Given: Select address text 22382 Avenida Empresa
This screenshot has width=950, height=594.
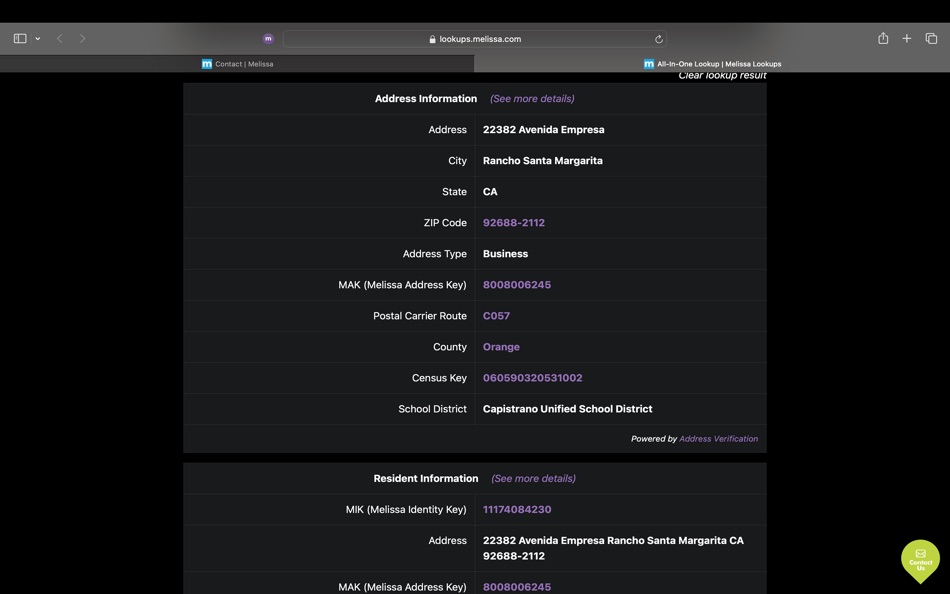Looking at the screenshot, I should [543, 130].
